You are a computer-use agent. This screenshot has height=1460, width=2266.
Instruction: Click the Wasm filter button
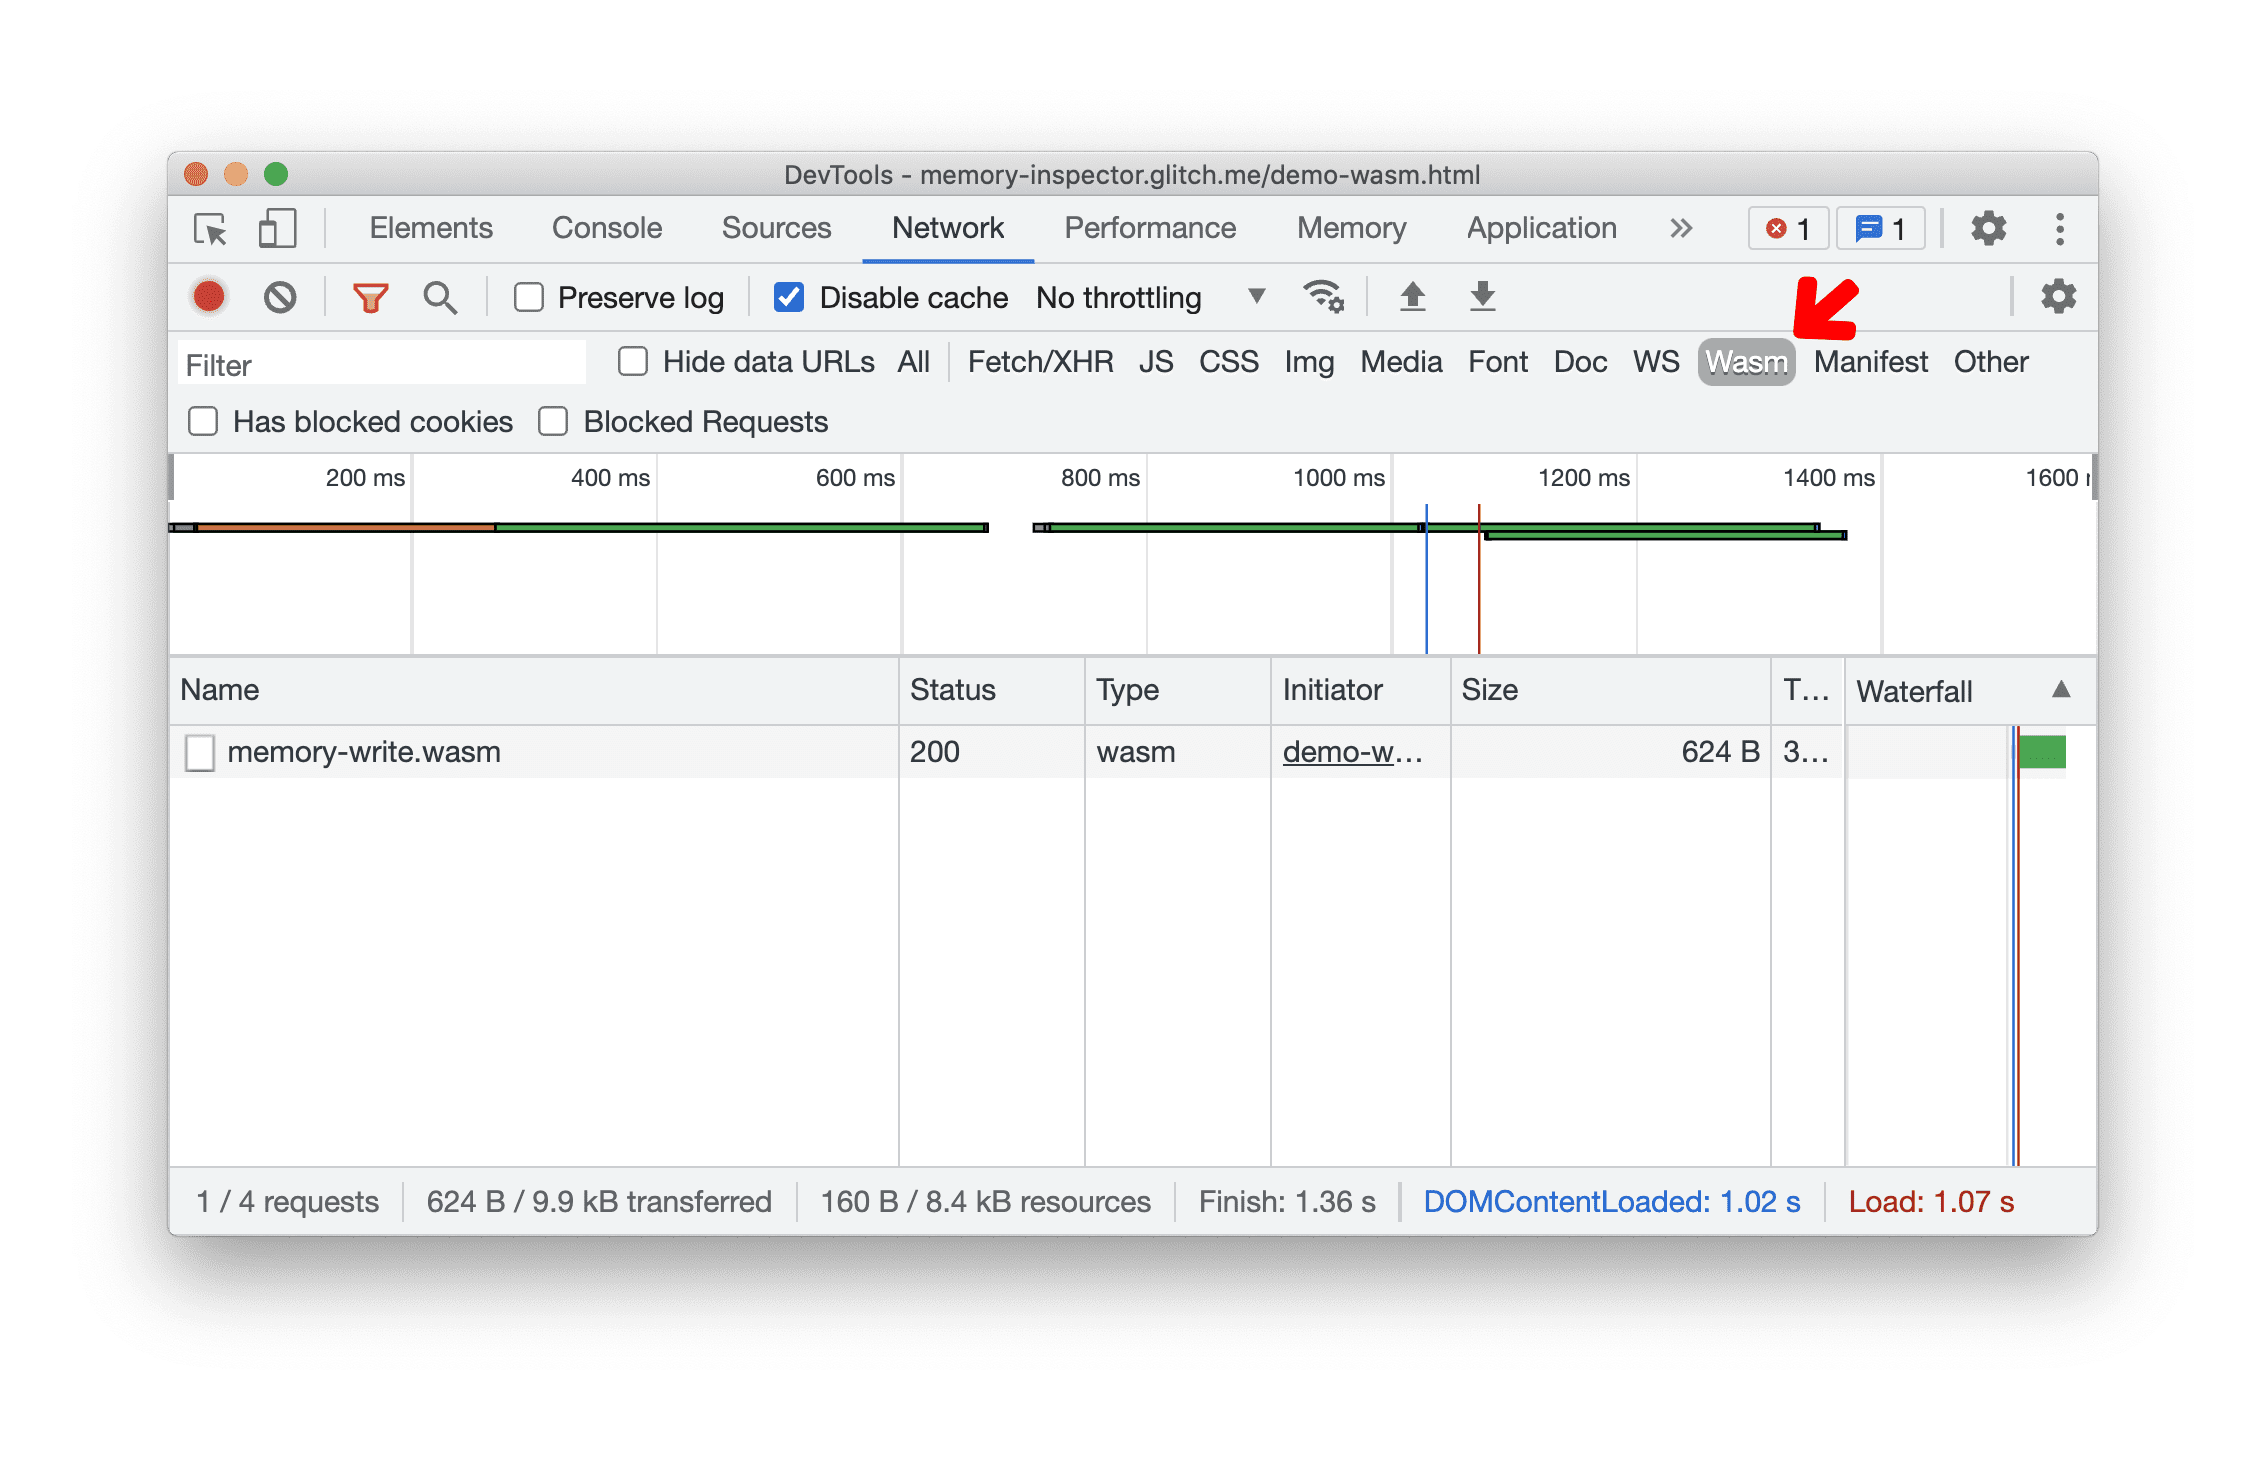pyautogui.click(x=1744, y=362)
